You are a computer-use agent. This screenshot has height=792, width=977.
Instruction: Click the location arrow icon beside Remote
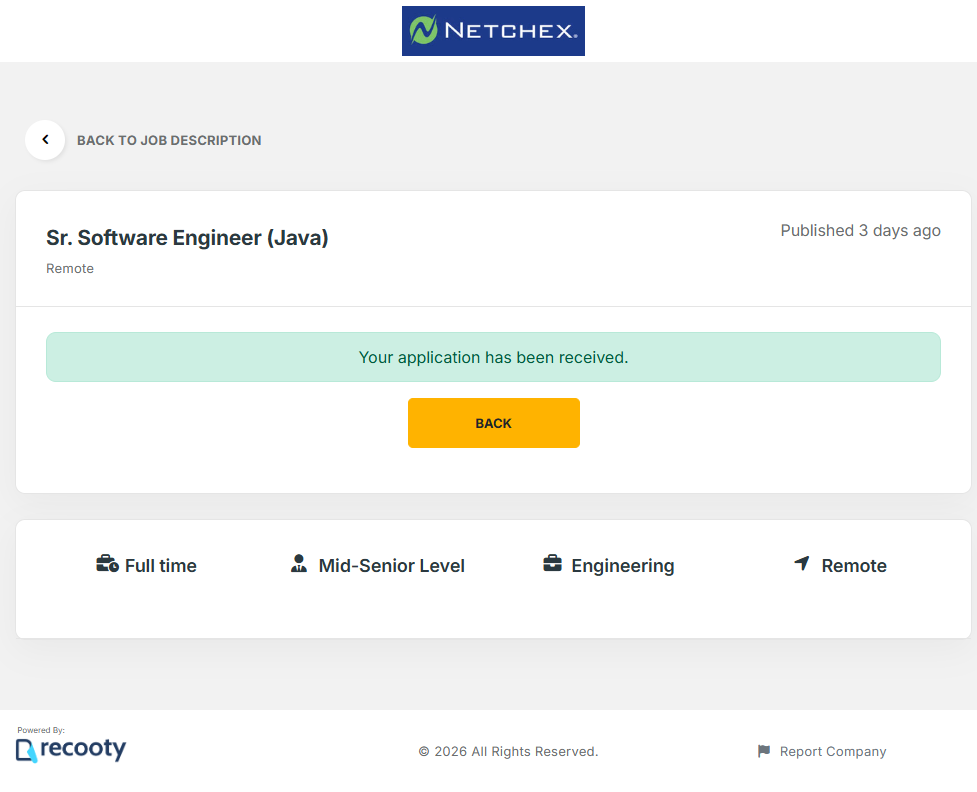click(802, 565)
